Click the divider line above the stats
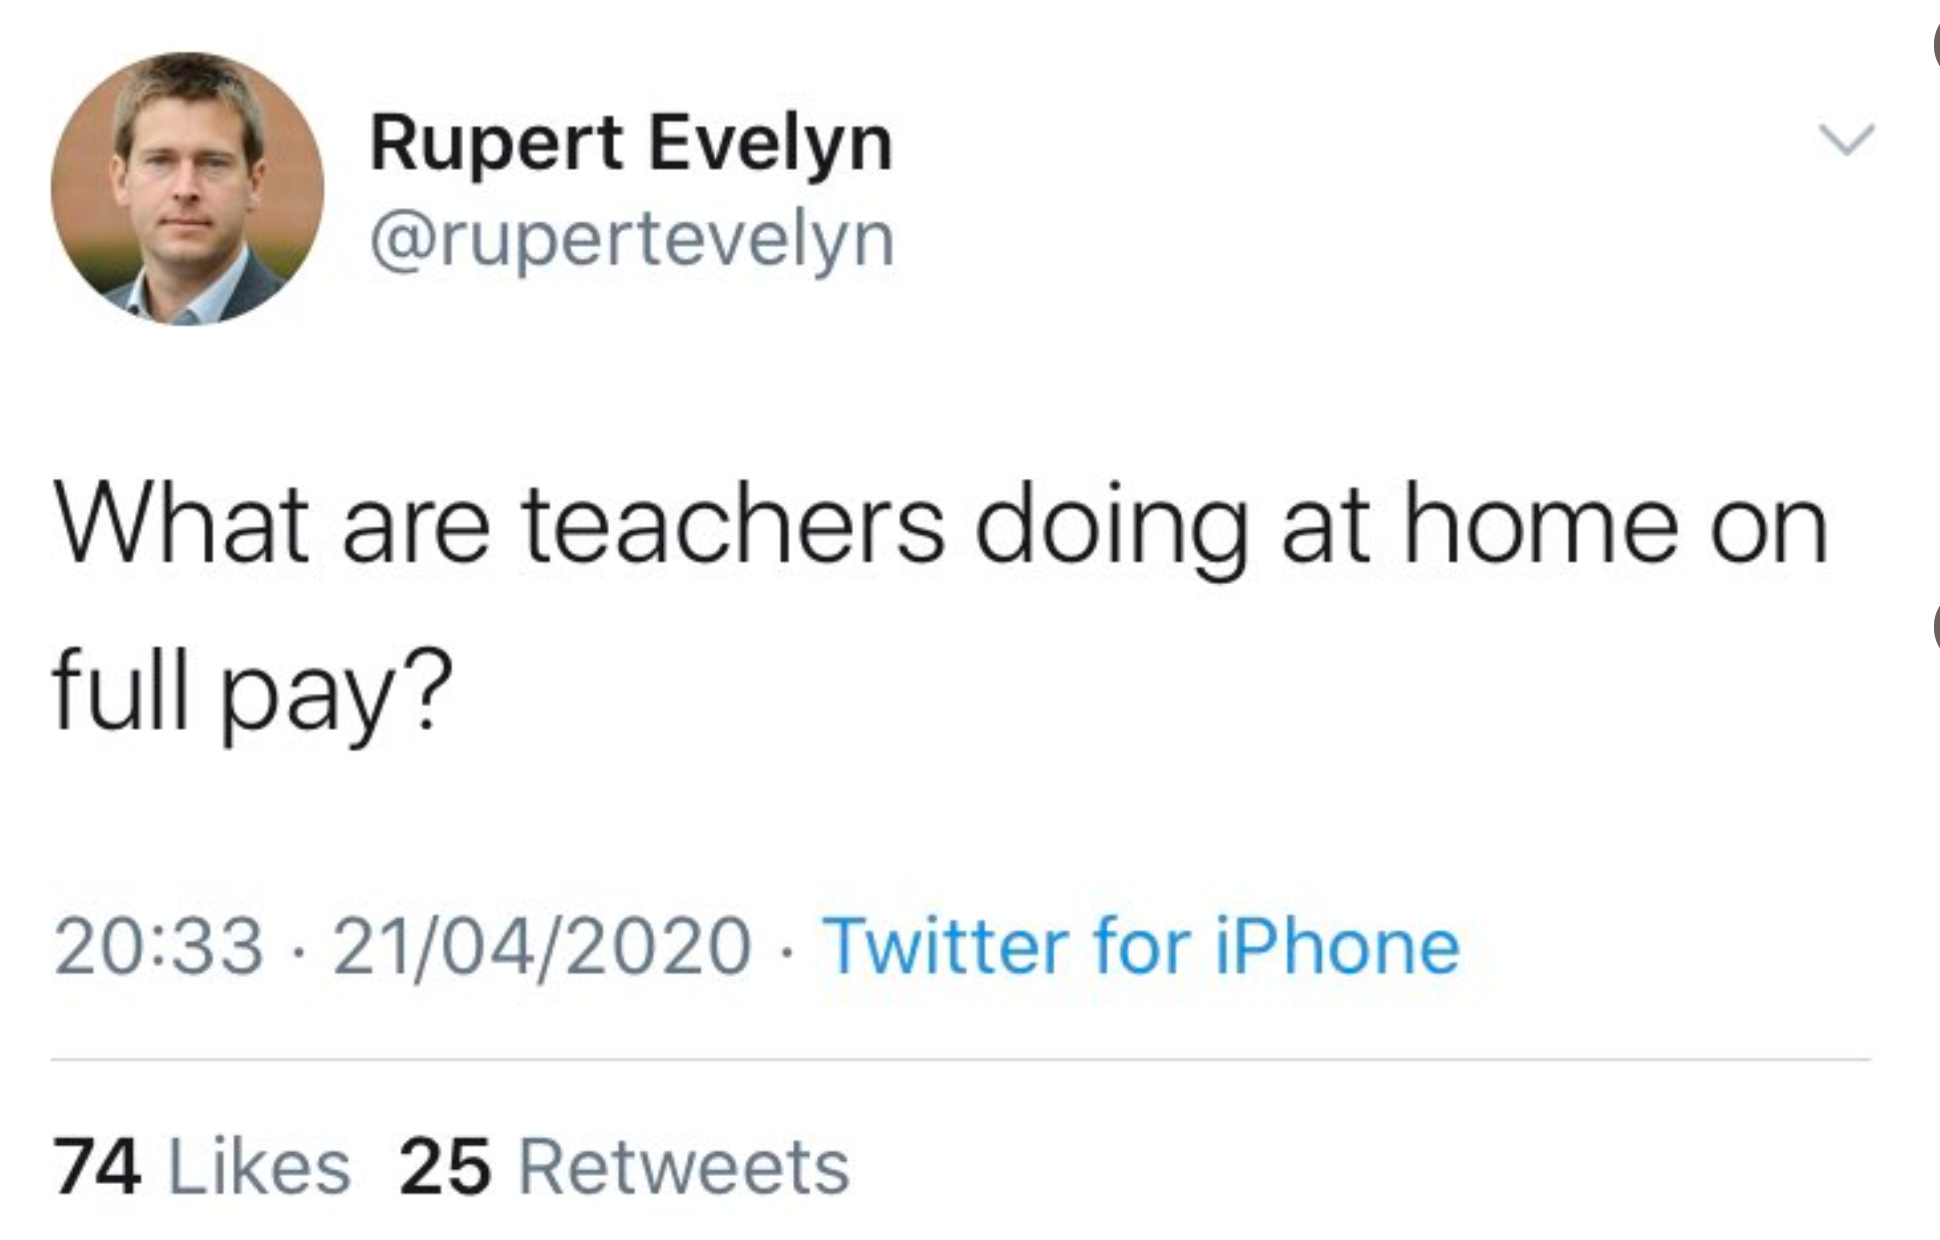Viewport: 1940px width, 1240px height. coord(960,1059)
